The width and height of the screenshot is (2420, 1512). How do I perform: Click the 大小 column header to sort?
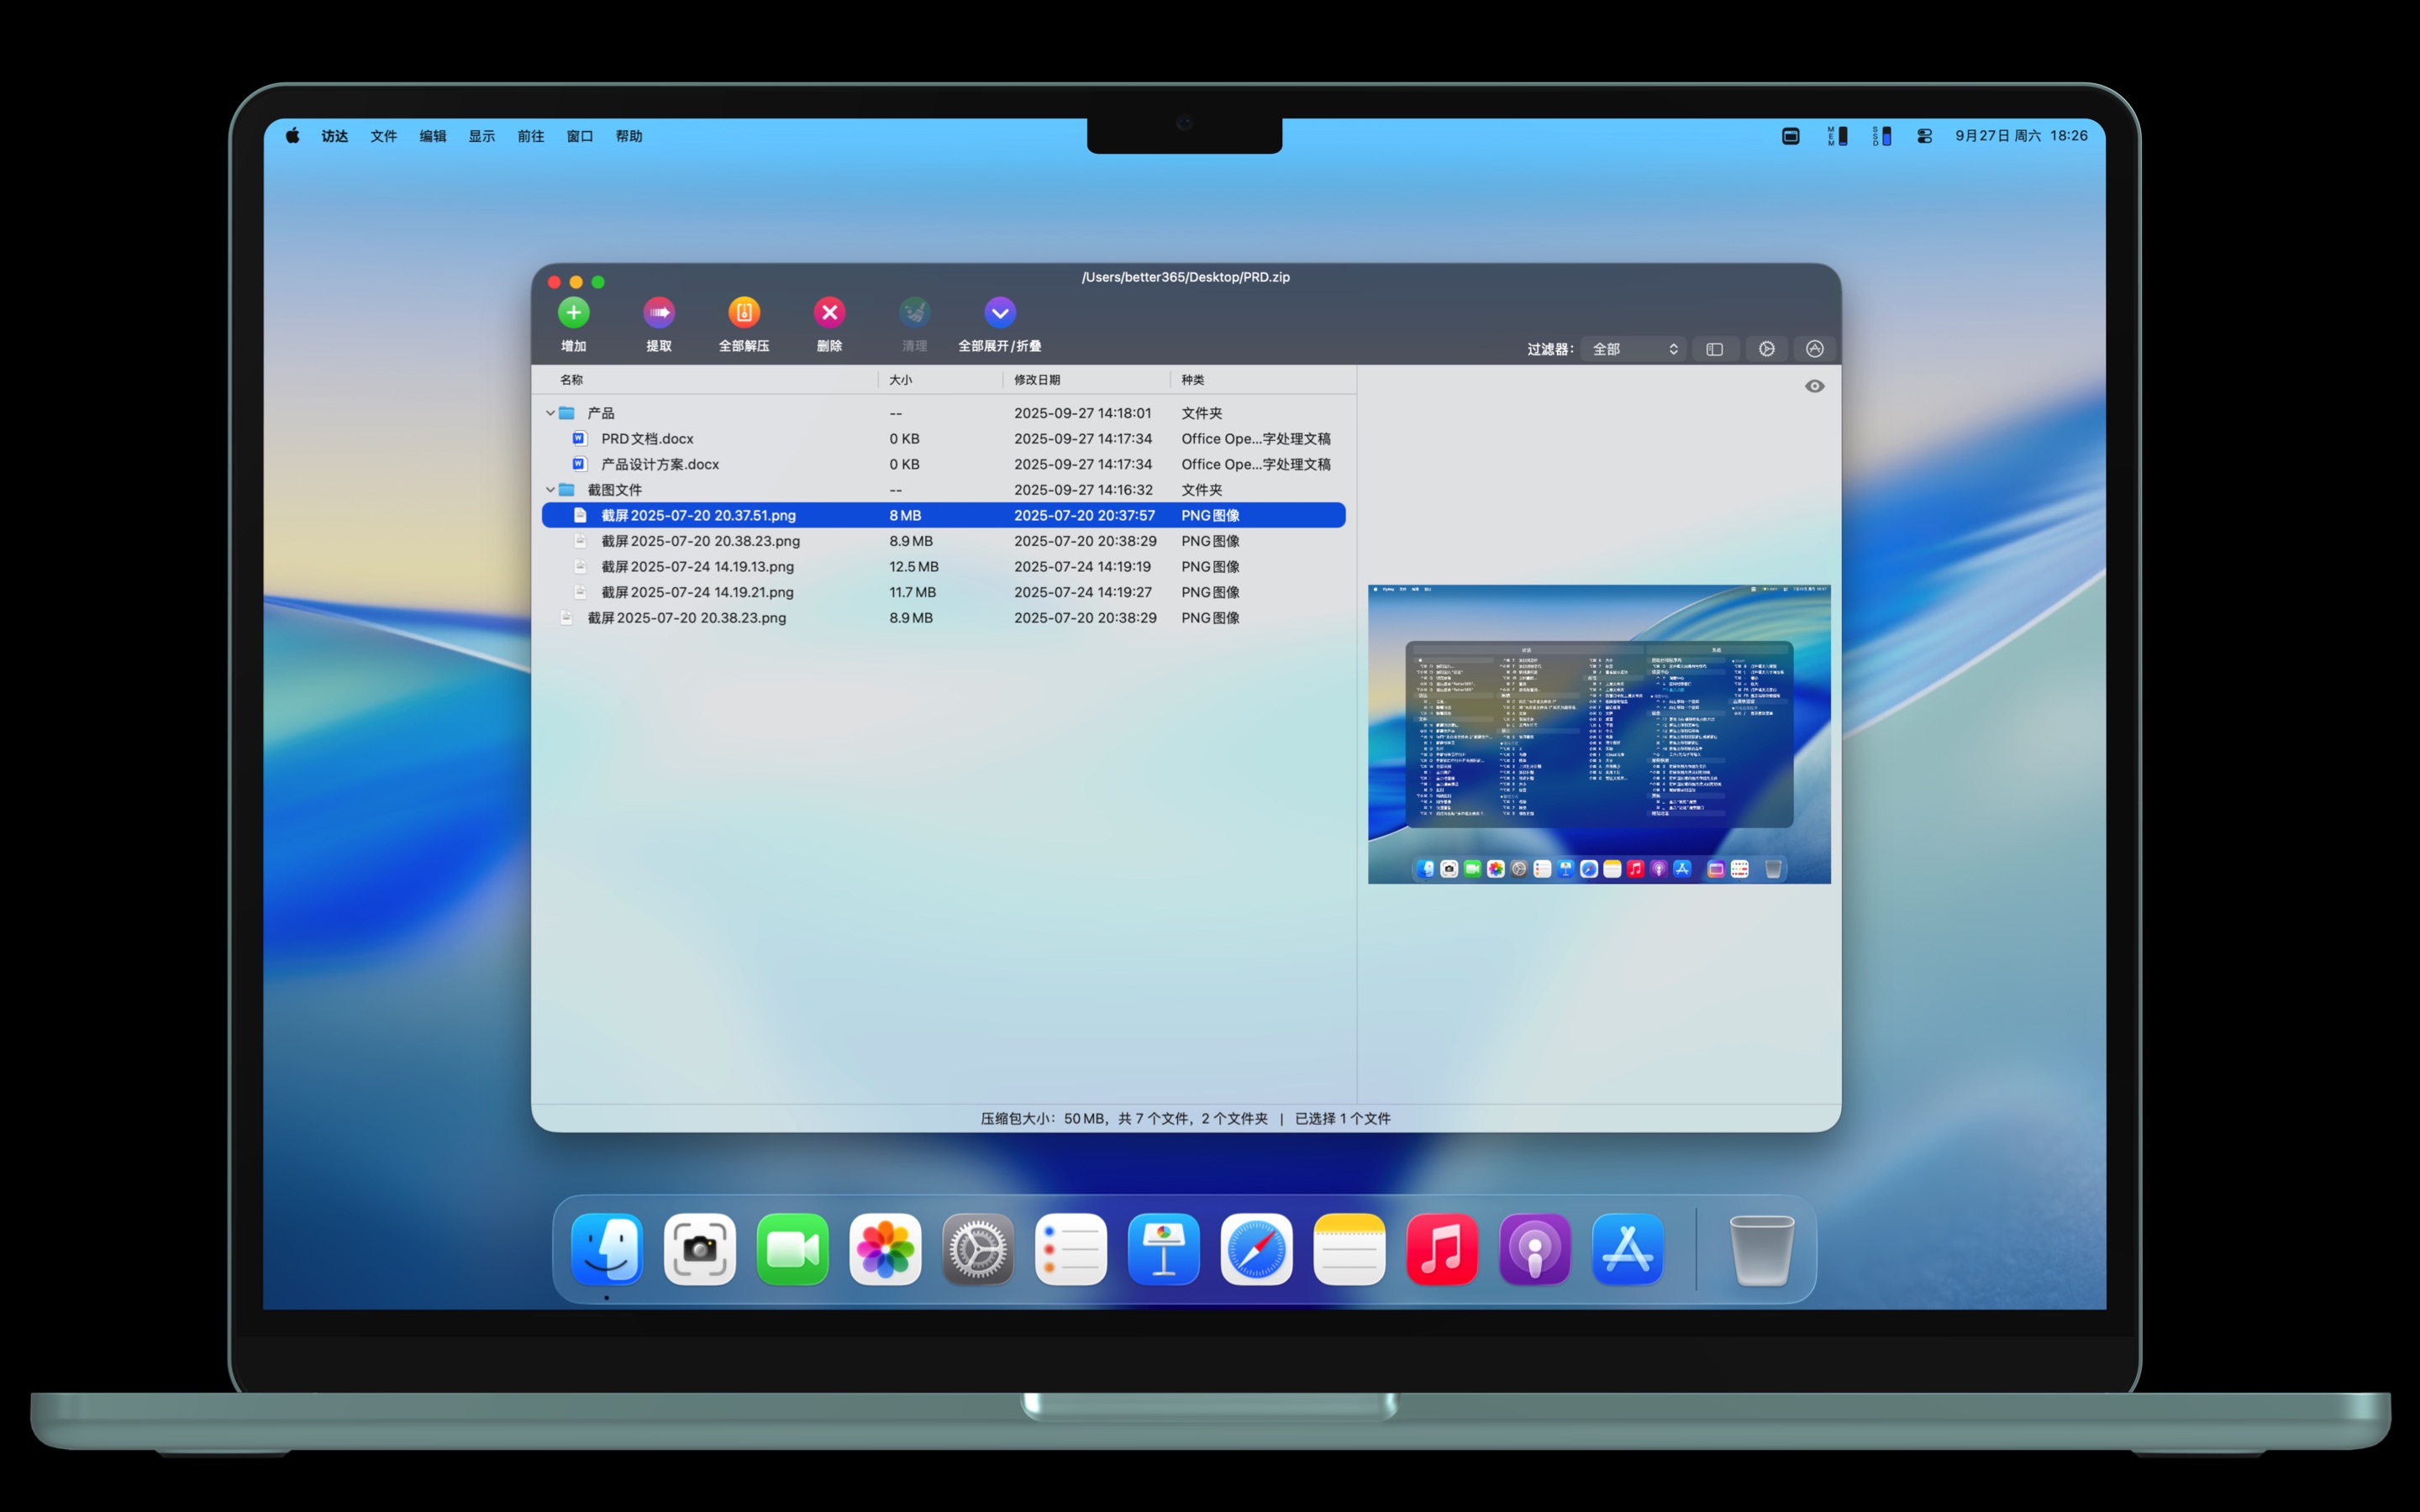900,380
